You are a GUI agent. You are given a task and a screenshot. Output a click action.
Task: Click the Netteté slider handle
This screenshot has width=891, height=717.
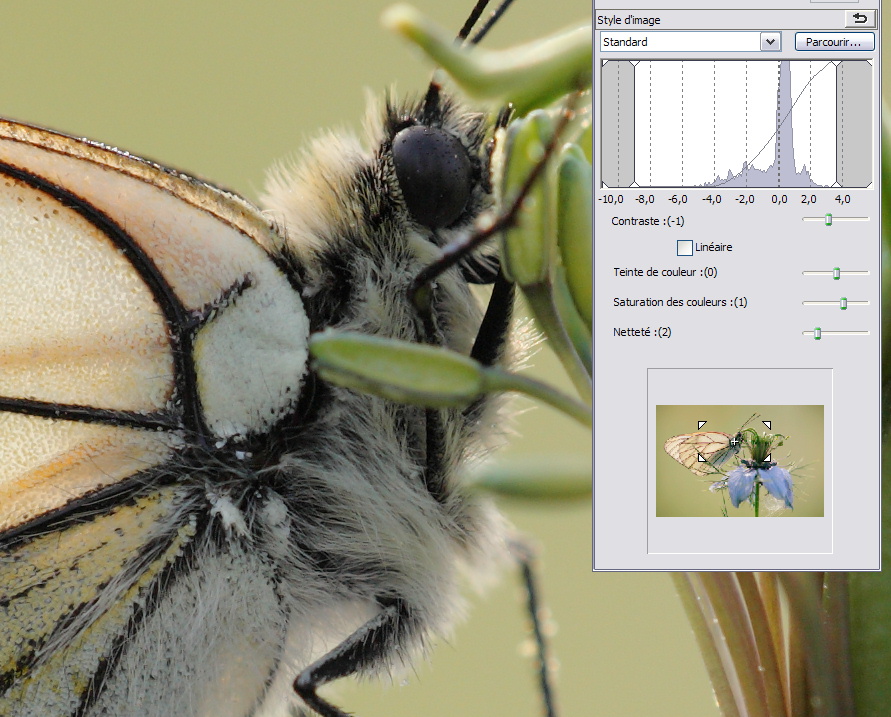tap(818, 334)
